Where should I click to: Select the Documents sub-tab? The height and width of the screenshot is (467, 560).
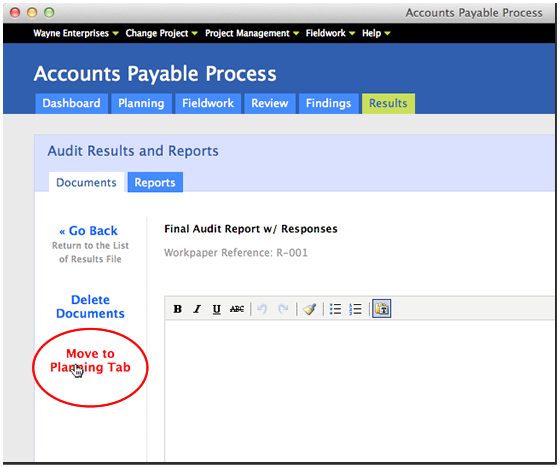[86, 182]
